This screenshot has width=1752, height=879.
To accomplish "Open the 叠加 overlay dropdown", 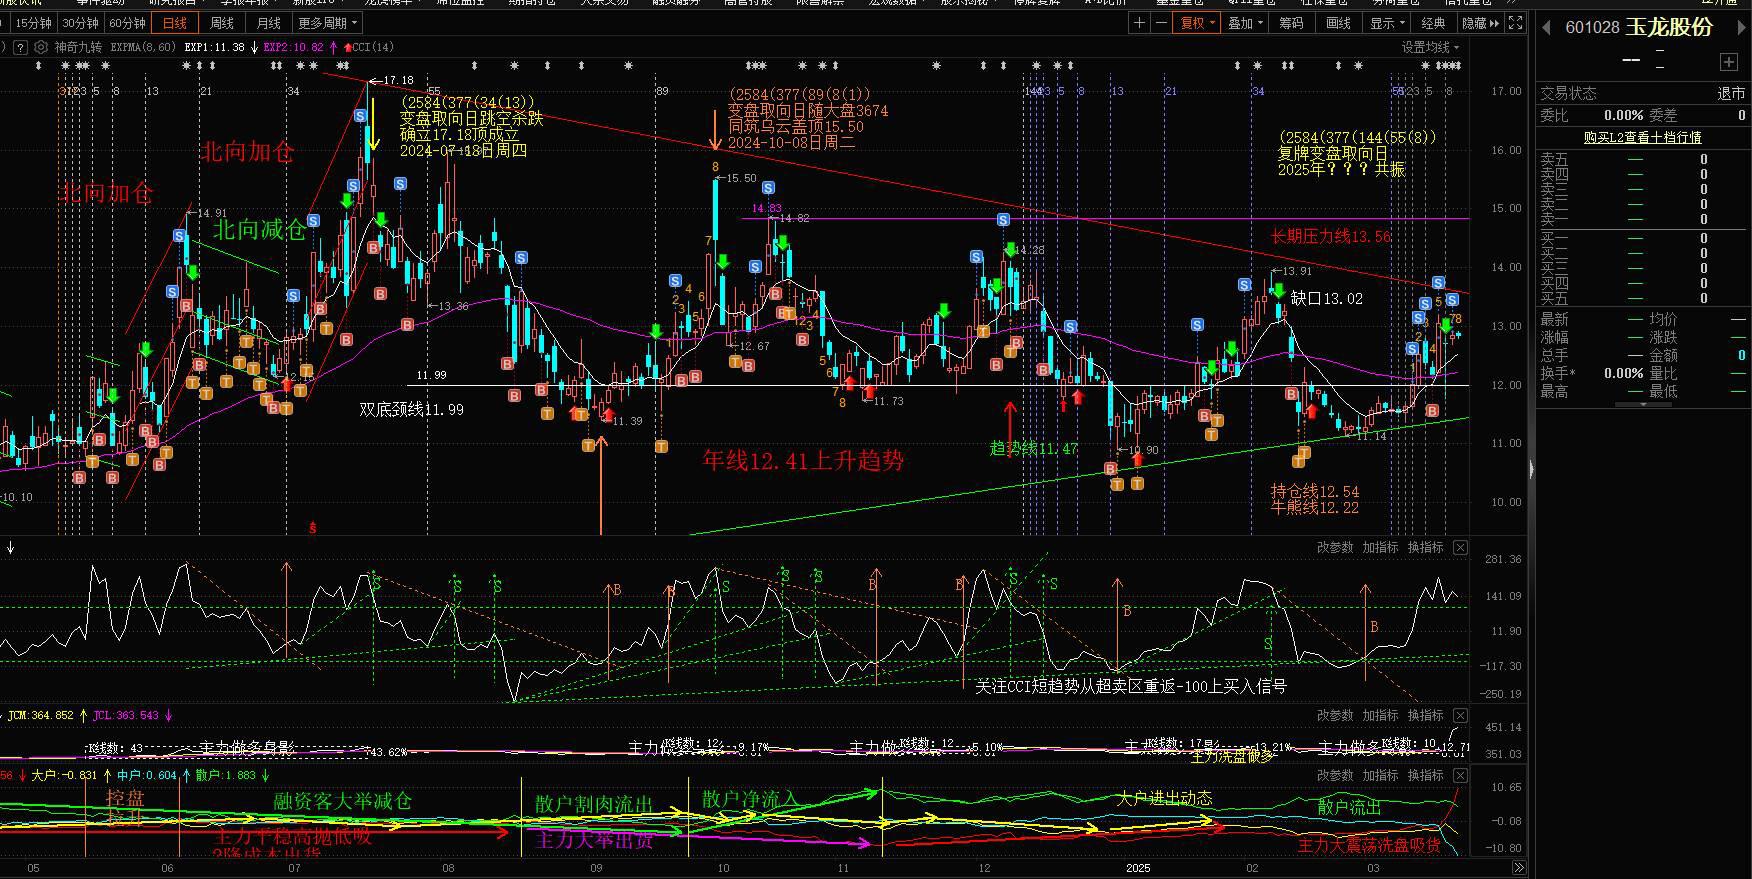I will pyautogui.click(x=1245, y=23).
